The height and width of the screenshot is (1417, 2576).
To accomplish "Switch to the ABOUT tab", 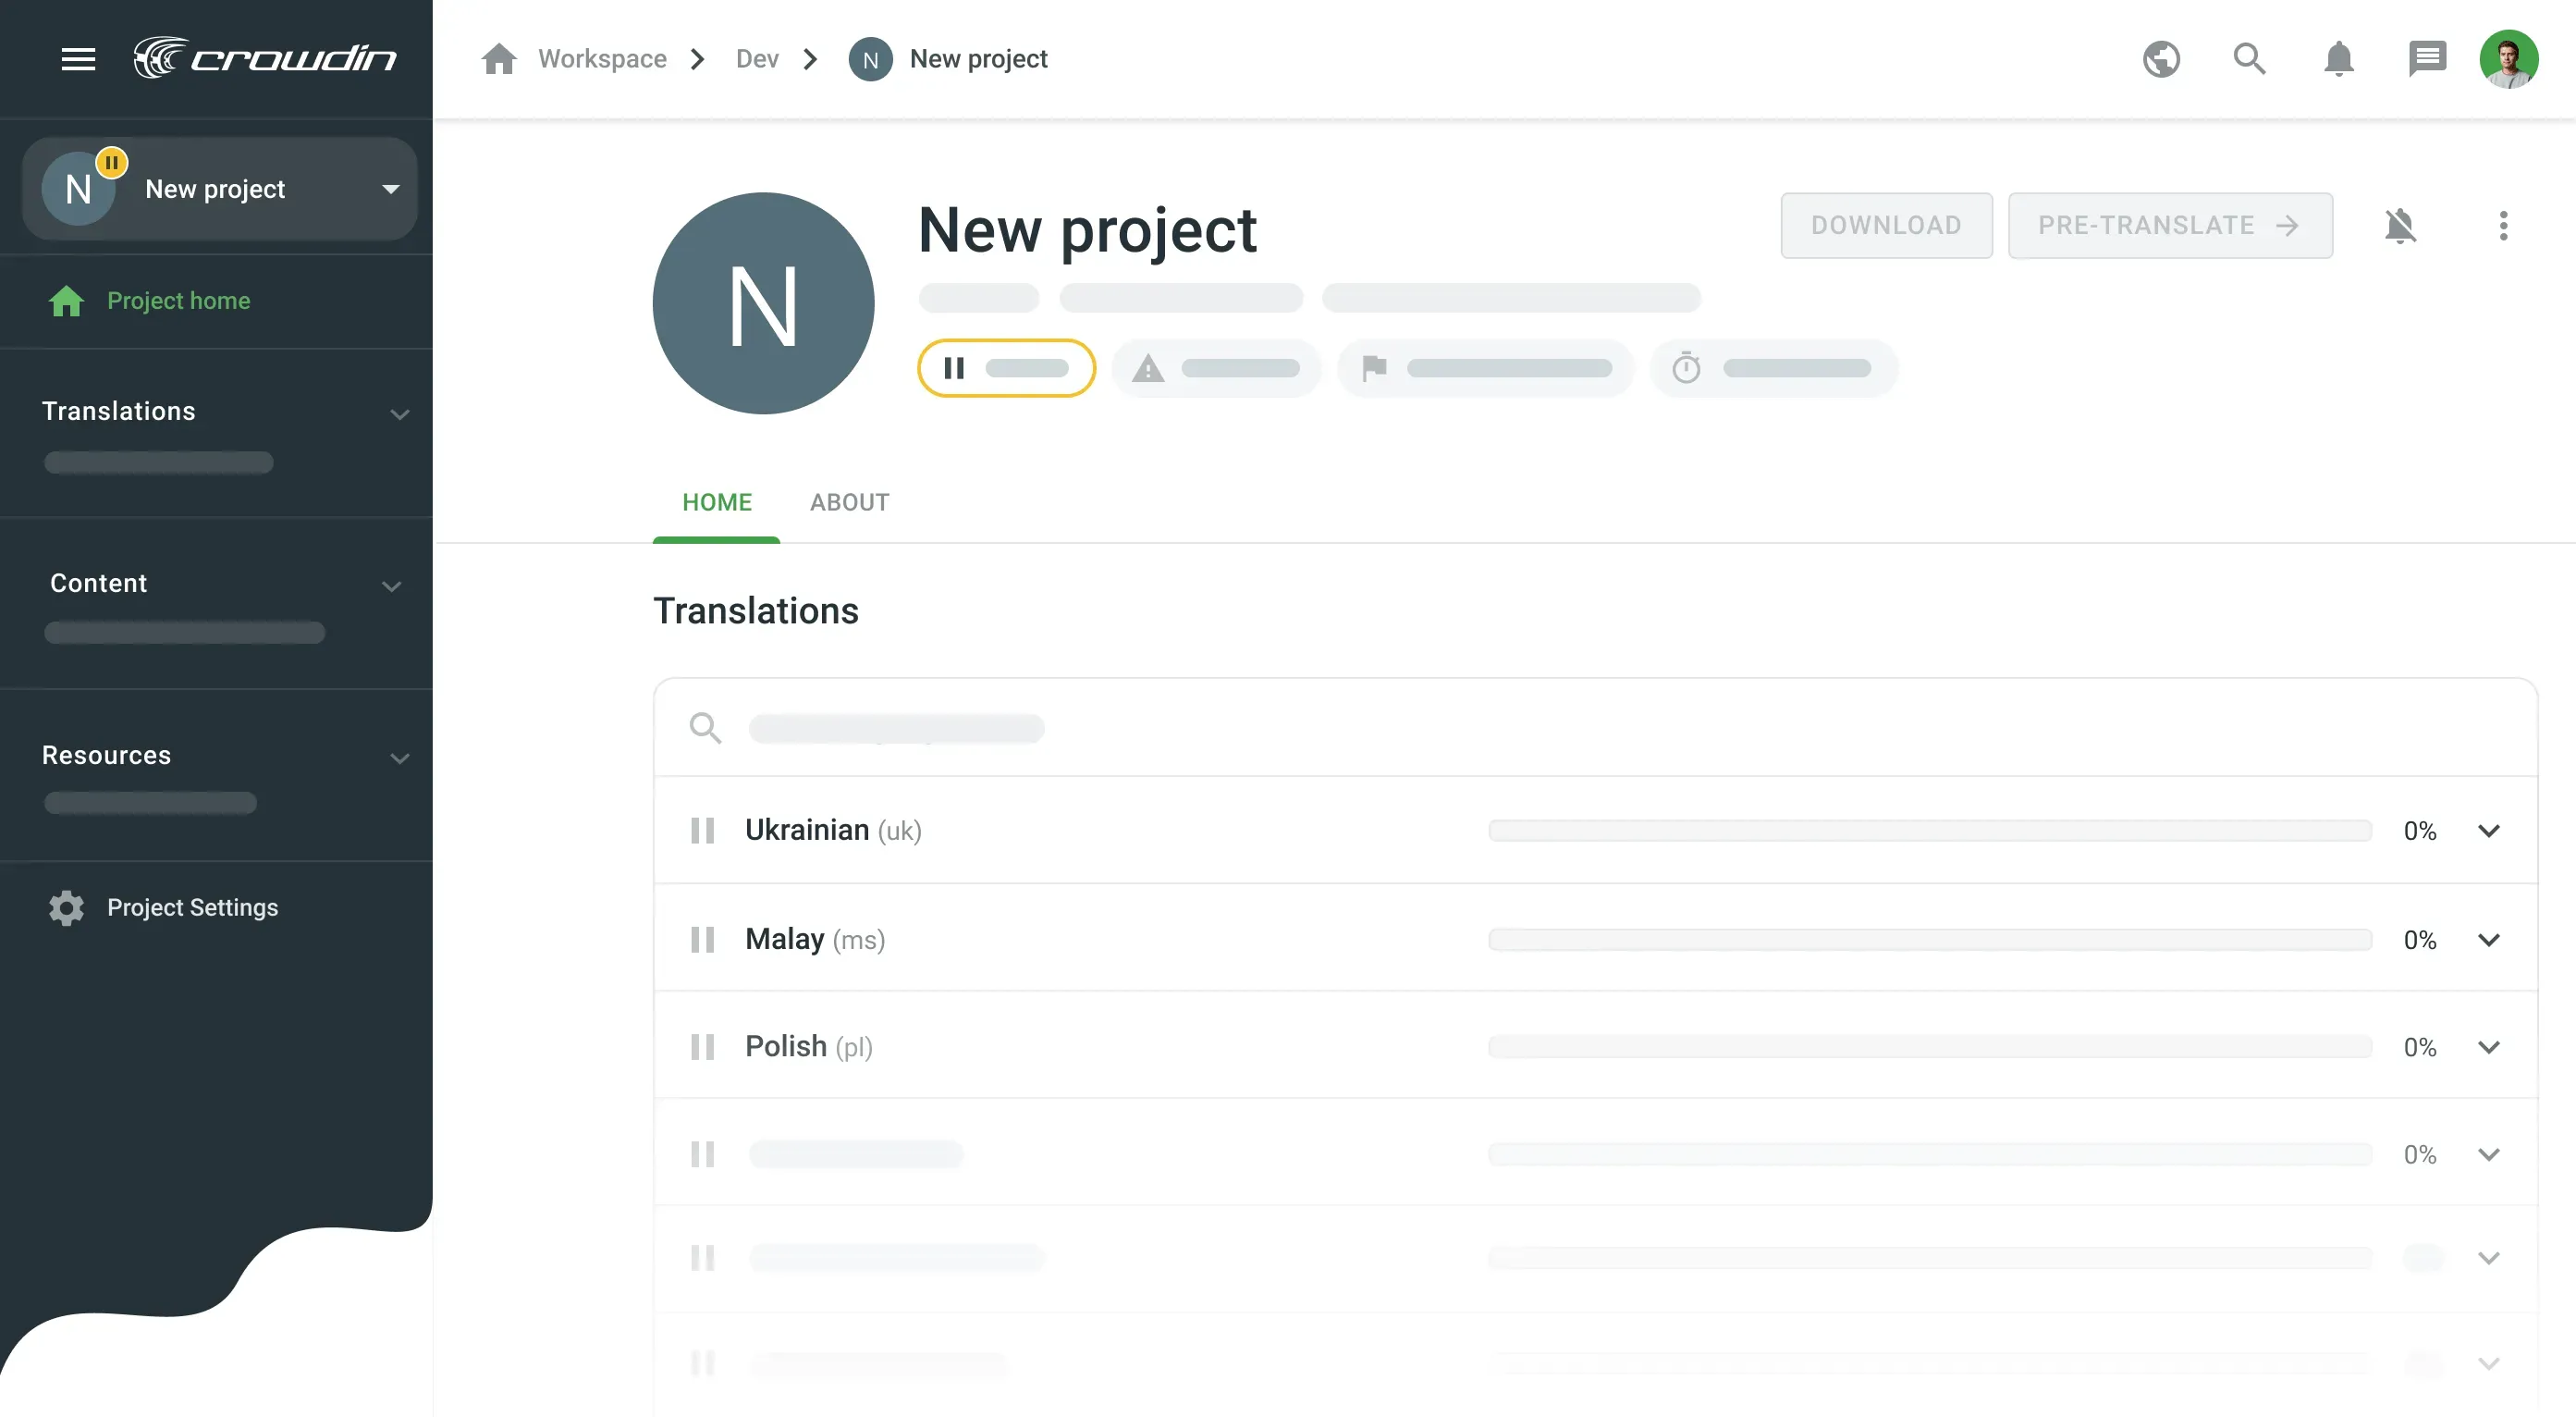I will [849, 502].
